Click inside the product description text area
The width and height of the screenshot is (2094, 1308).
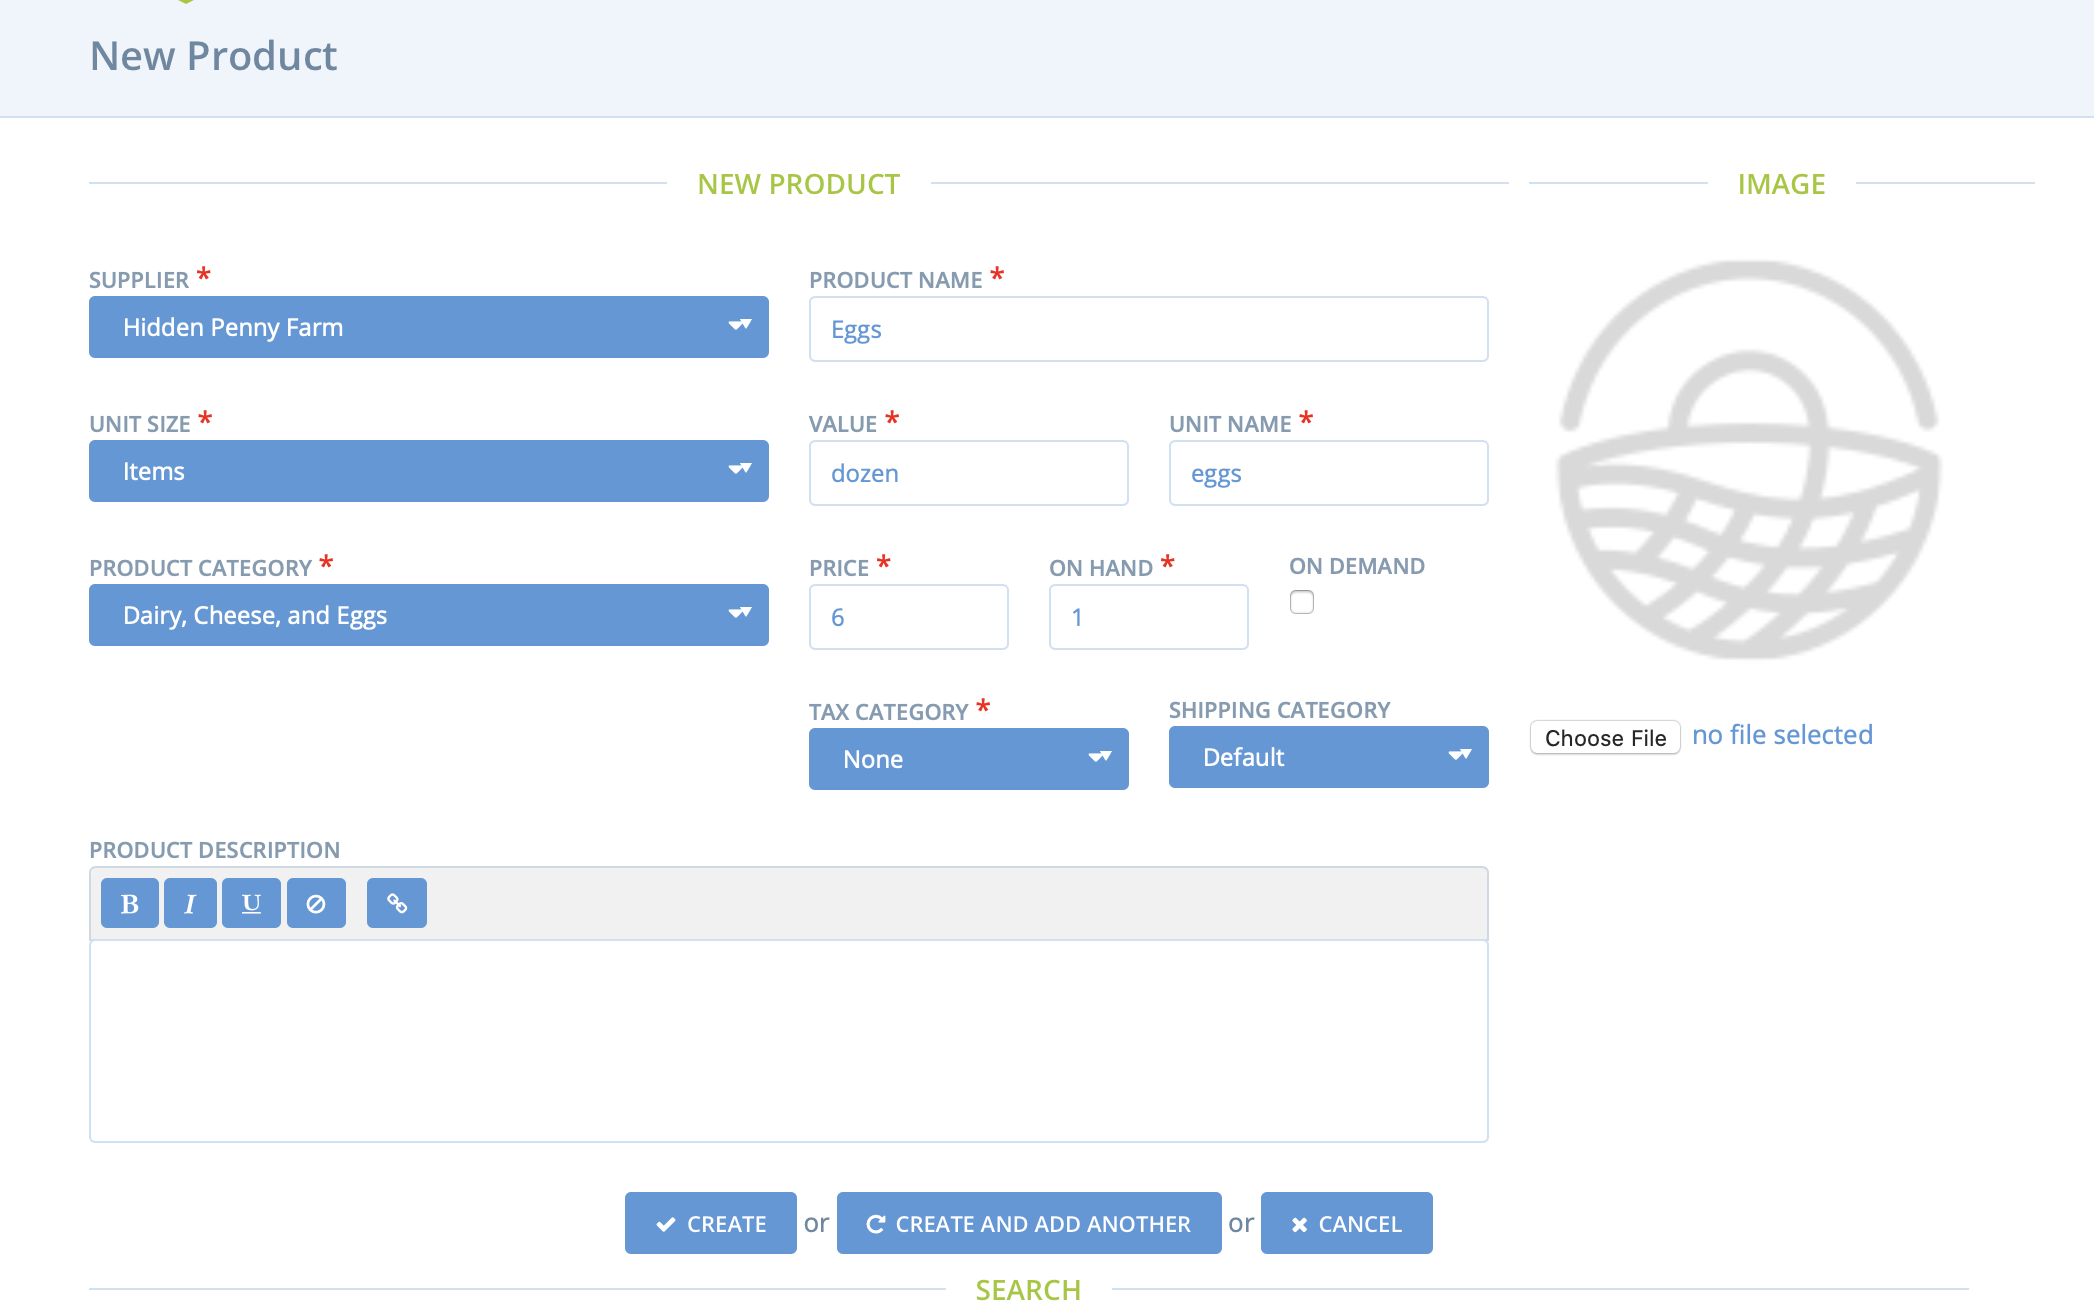pyautogui.click(x=788, y=1040)
